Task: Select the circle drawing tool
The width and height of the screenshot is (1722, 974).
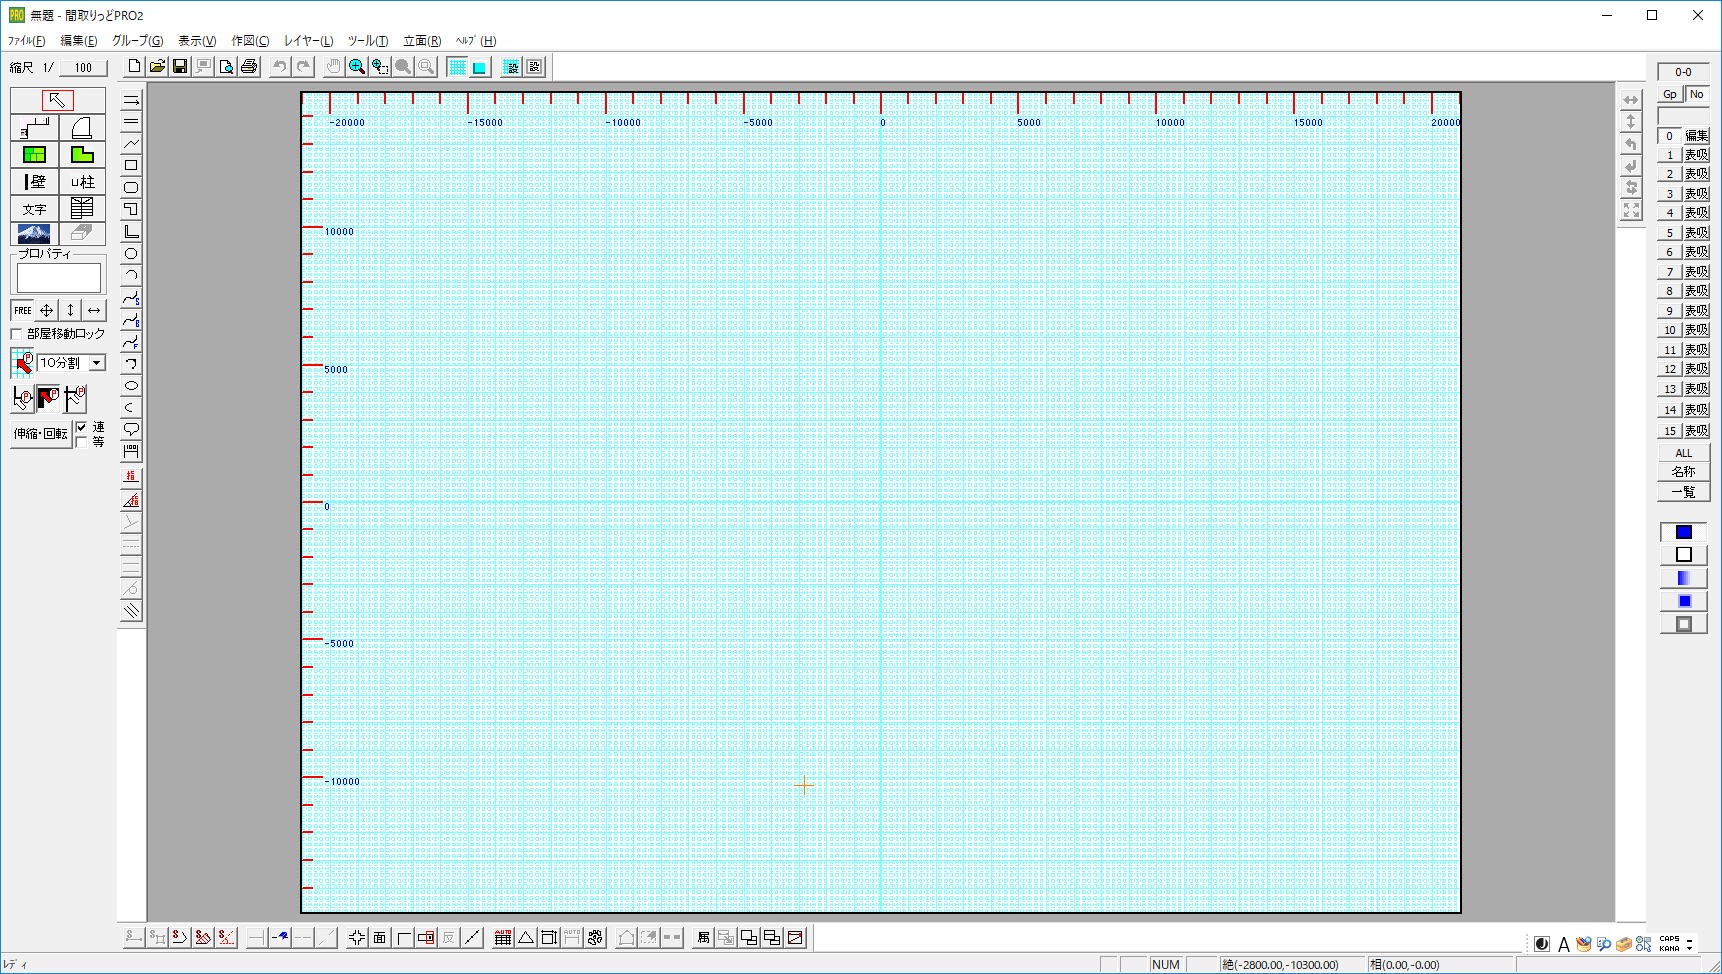Action: coord(131,253)
